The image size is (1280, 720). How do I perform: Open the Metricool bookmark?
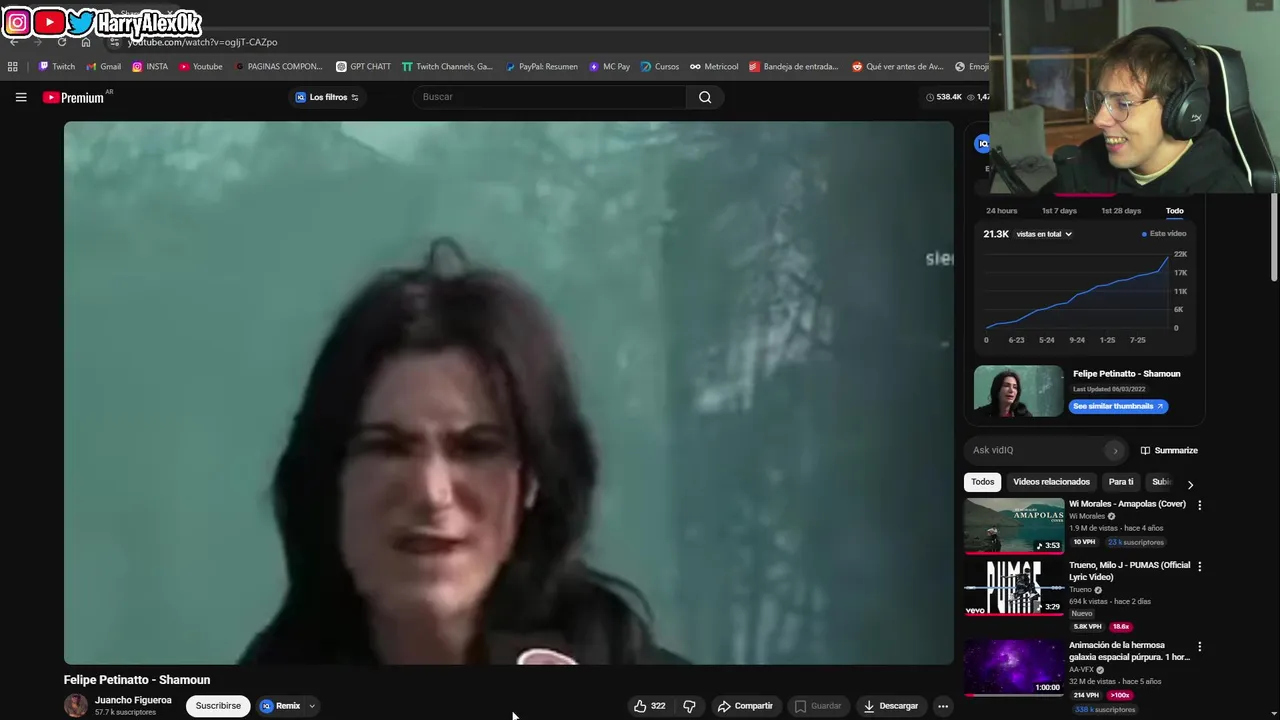[x=714, y=67]
